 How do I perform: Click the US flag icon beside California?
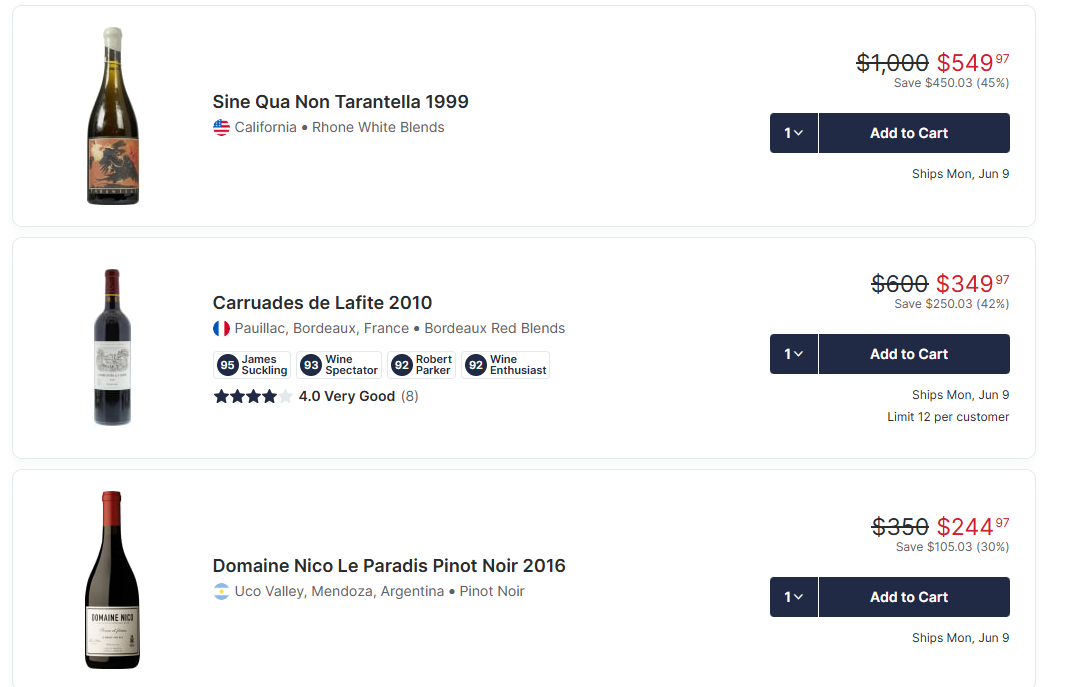click(x=221, y=127)
